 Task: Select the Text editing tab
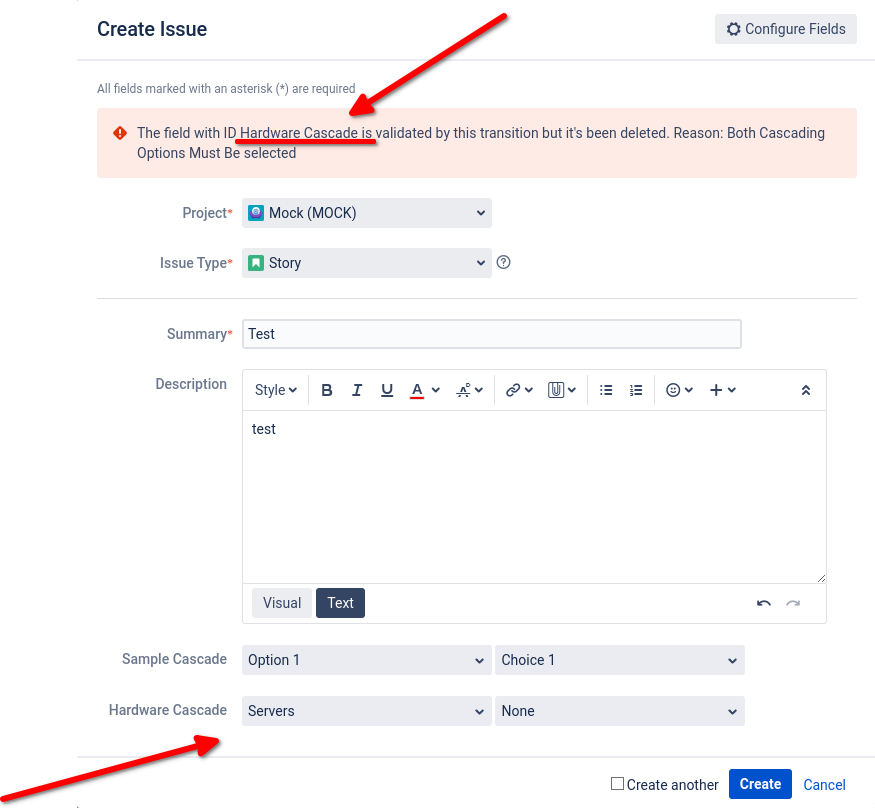click(x=340, y=602)
